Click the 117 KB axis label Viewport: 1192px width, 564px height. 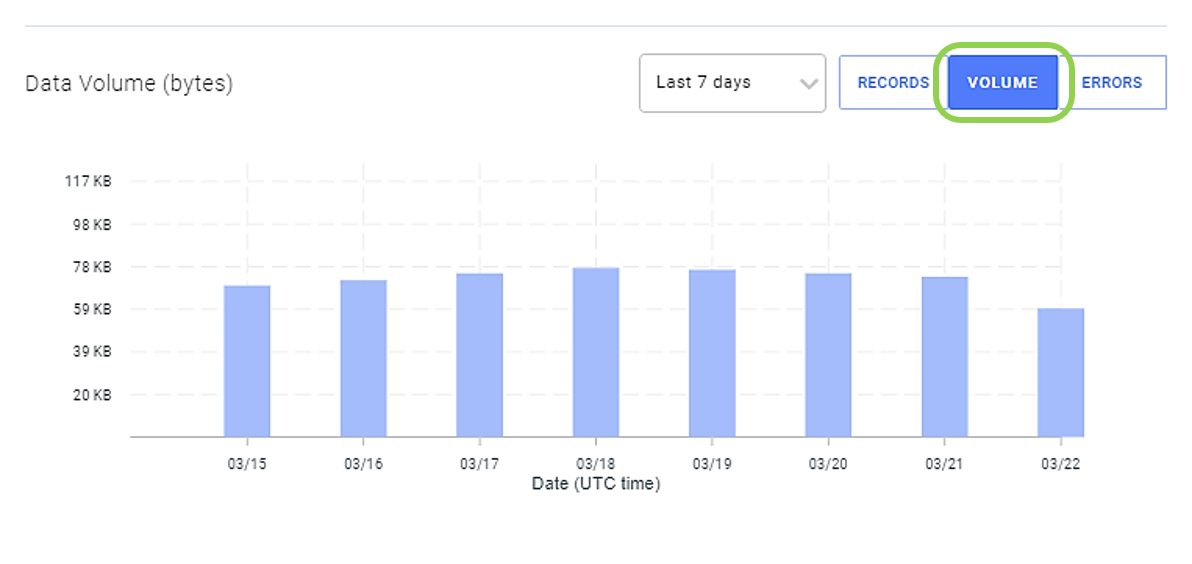pyautogui.click(x=90, y=182)
